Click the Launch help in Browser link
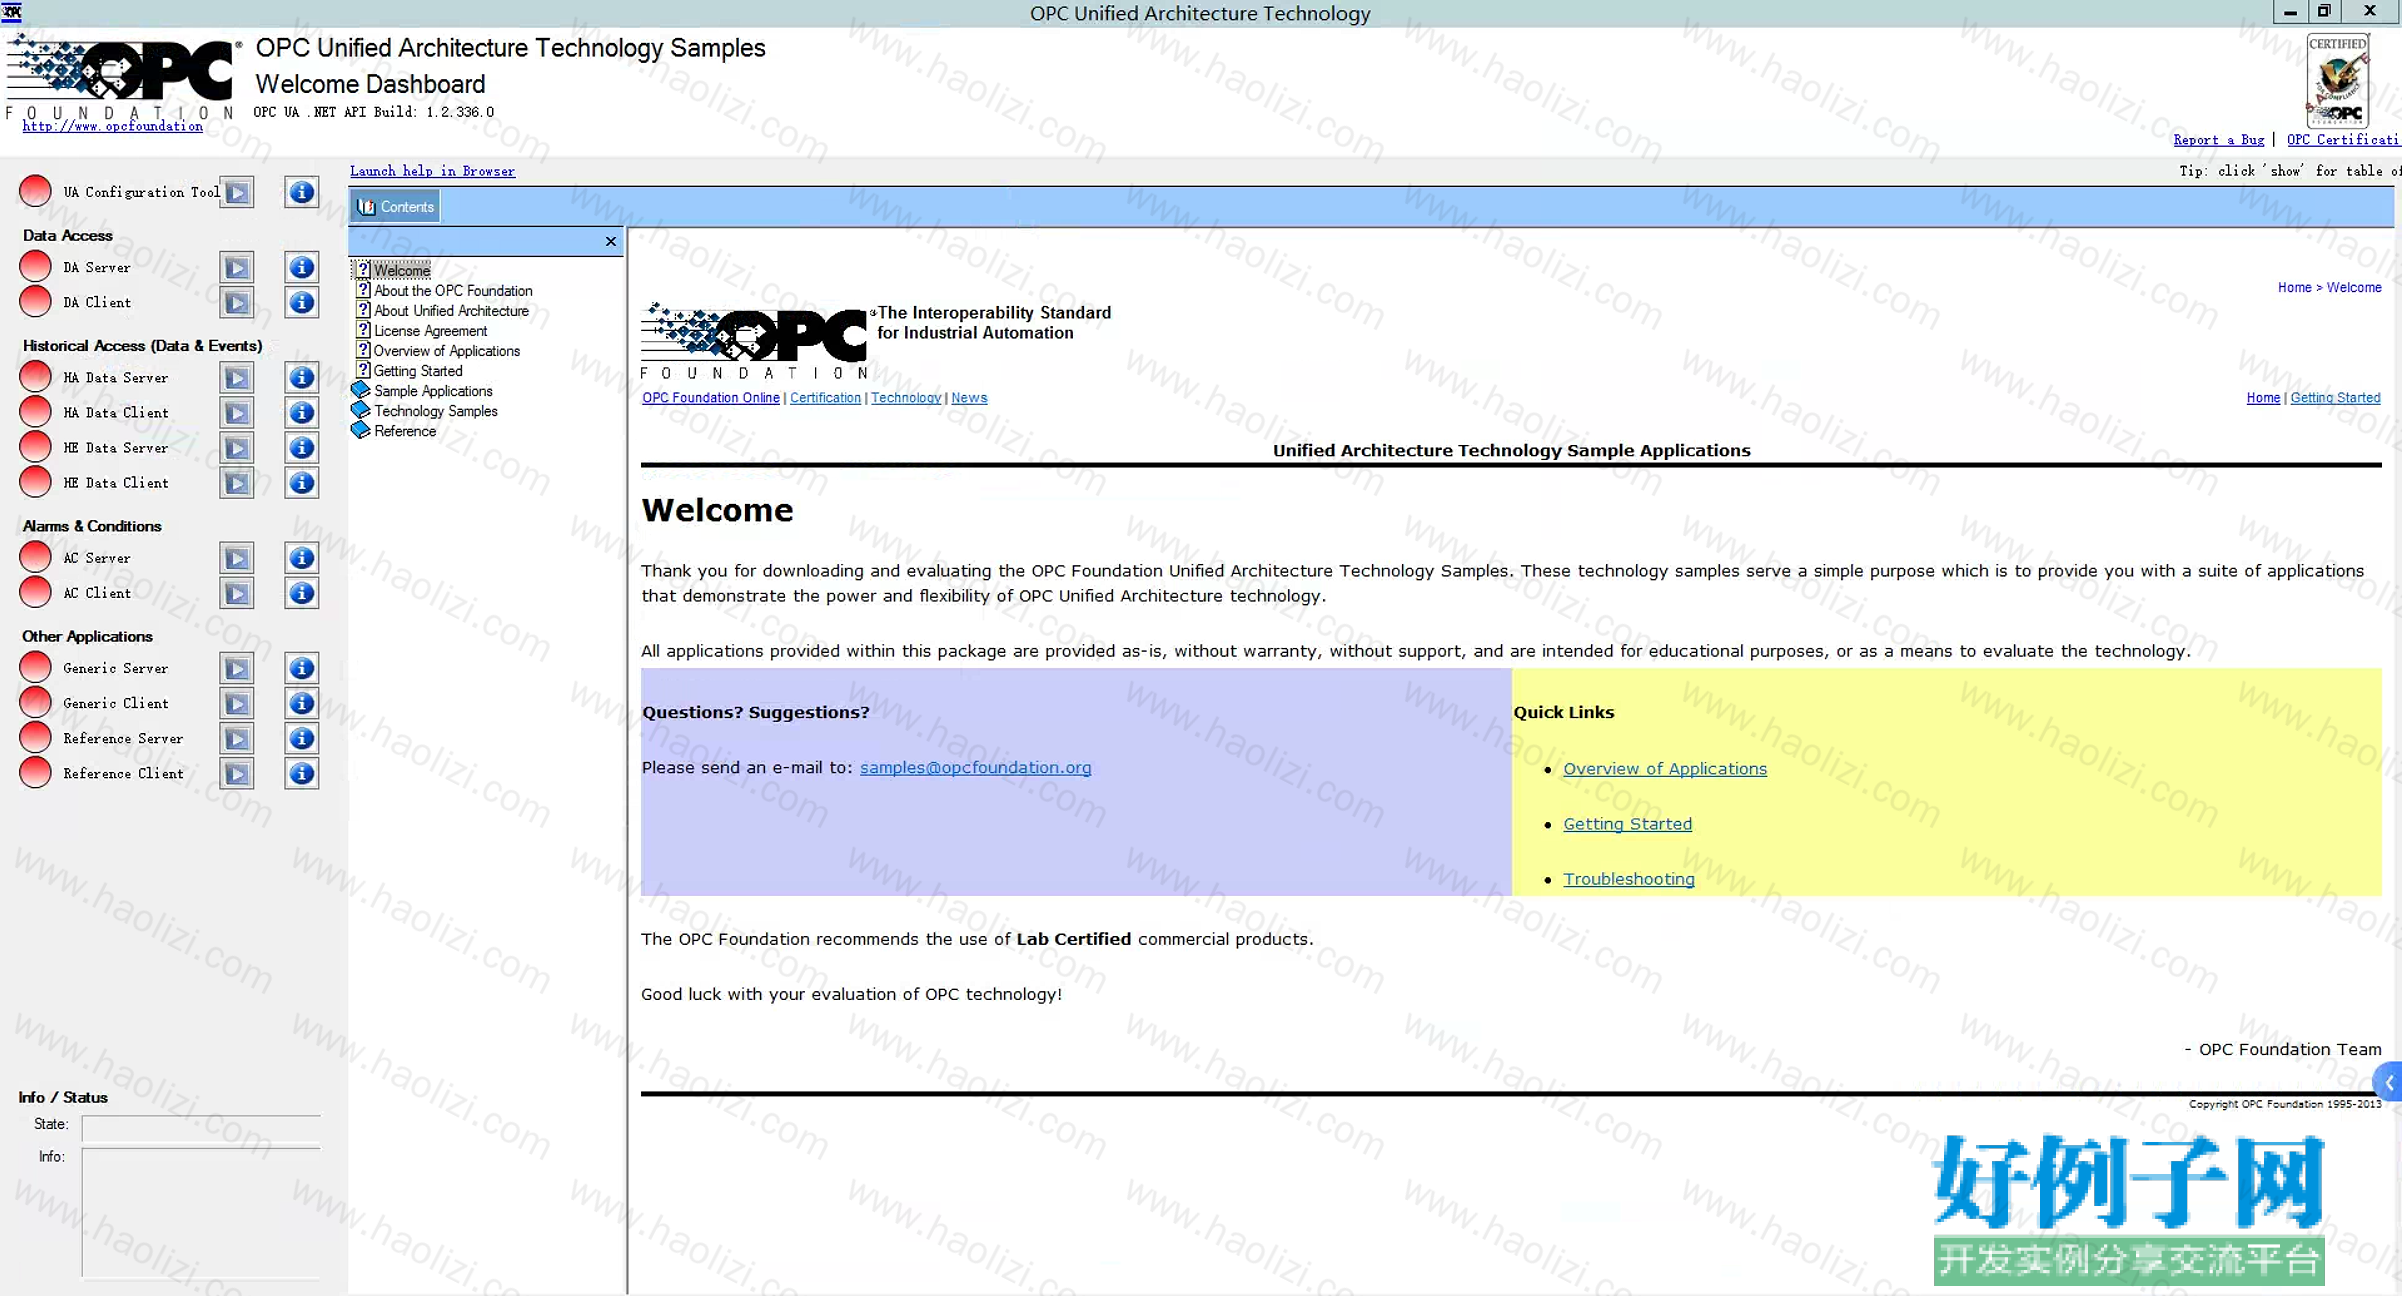The width and height of the screenshot is (2402, 1296). 432,171
